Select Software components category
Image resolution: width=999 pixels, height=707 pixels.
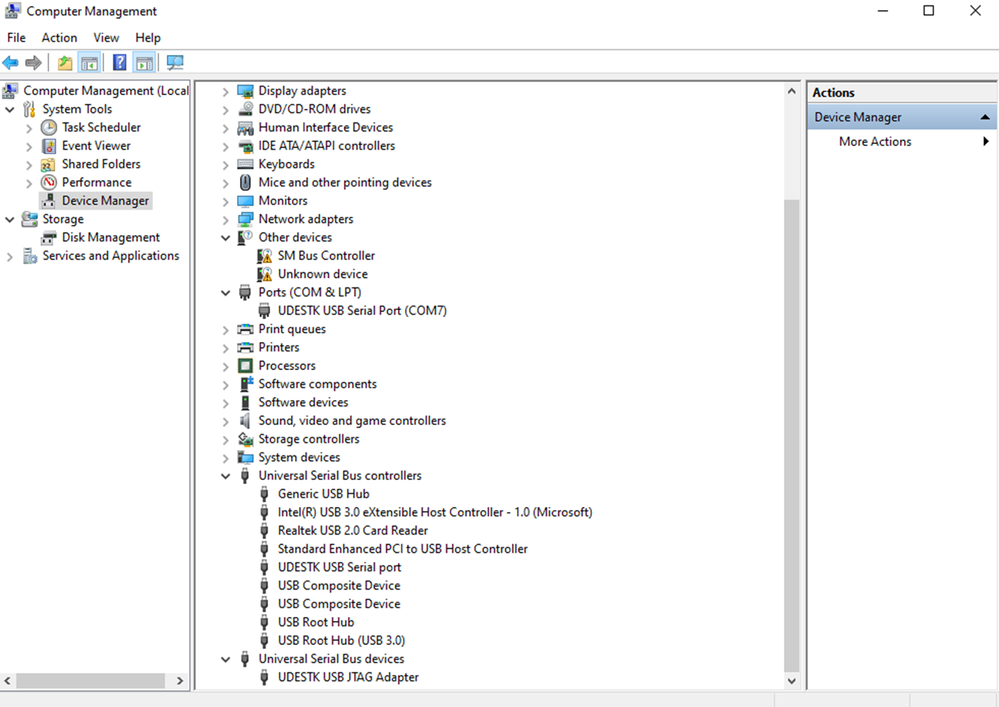[x=317, y=384]
